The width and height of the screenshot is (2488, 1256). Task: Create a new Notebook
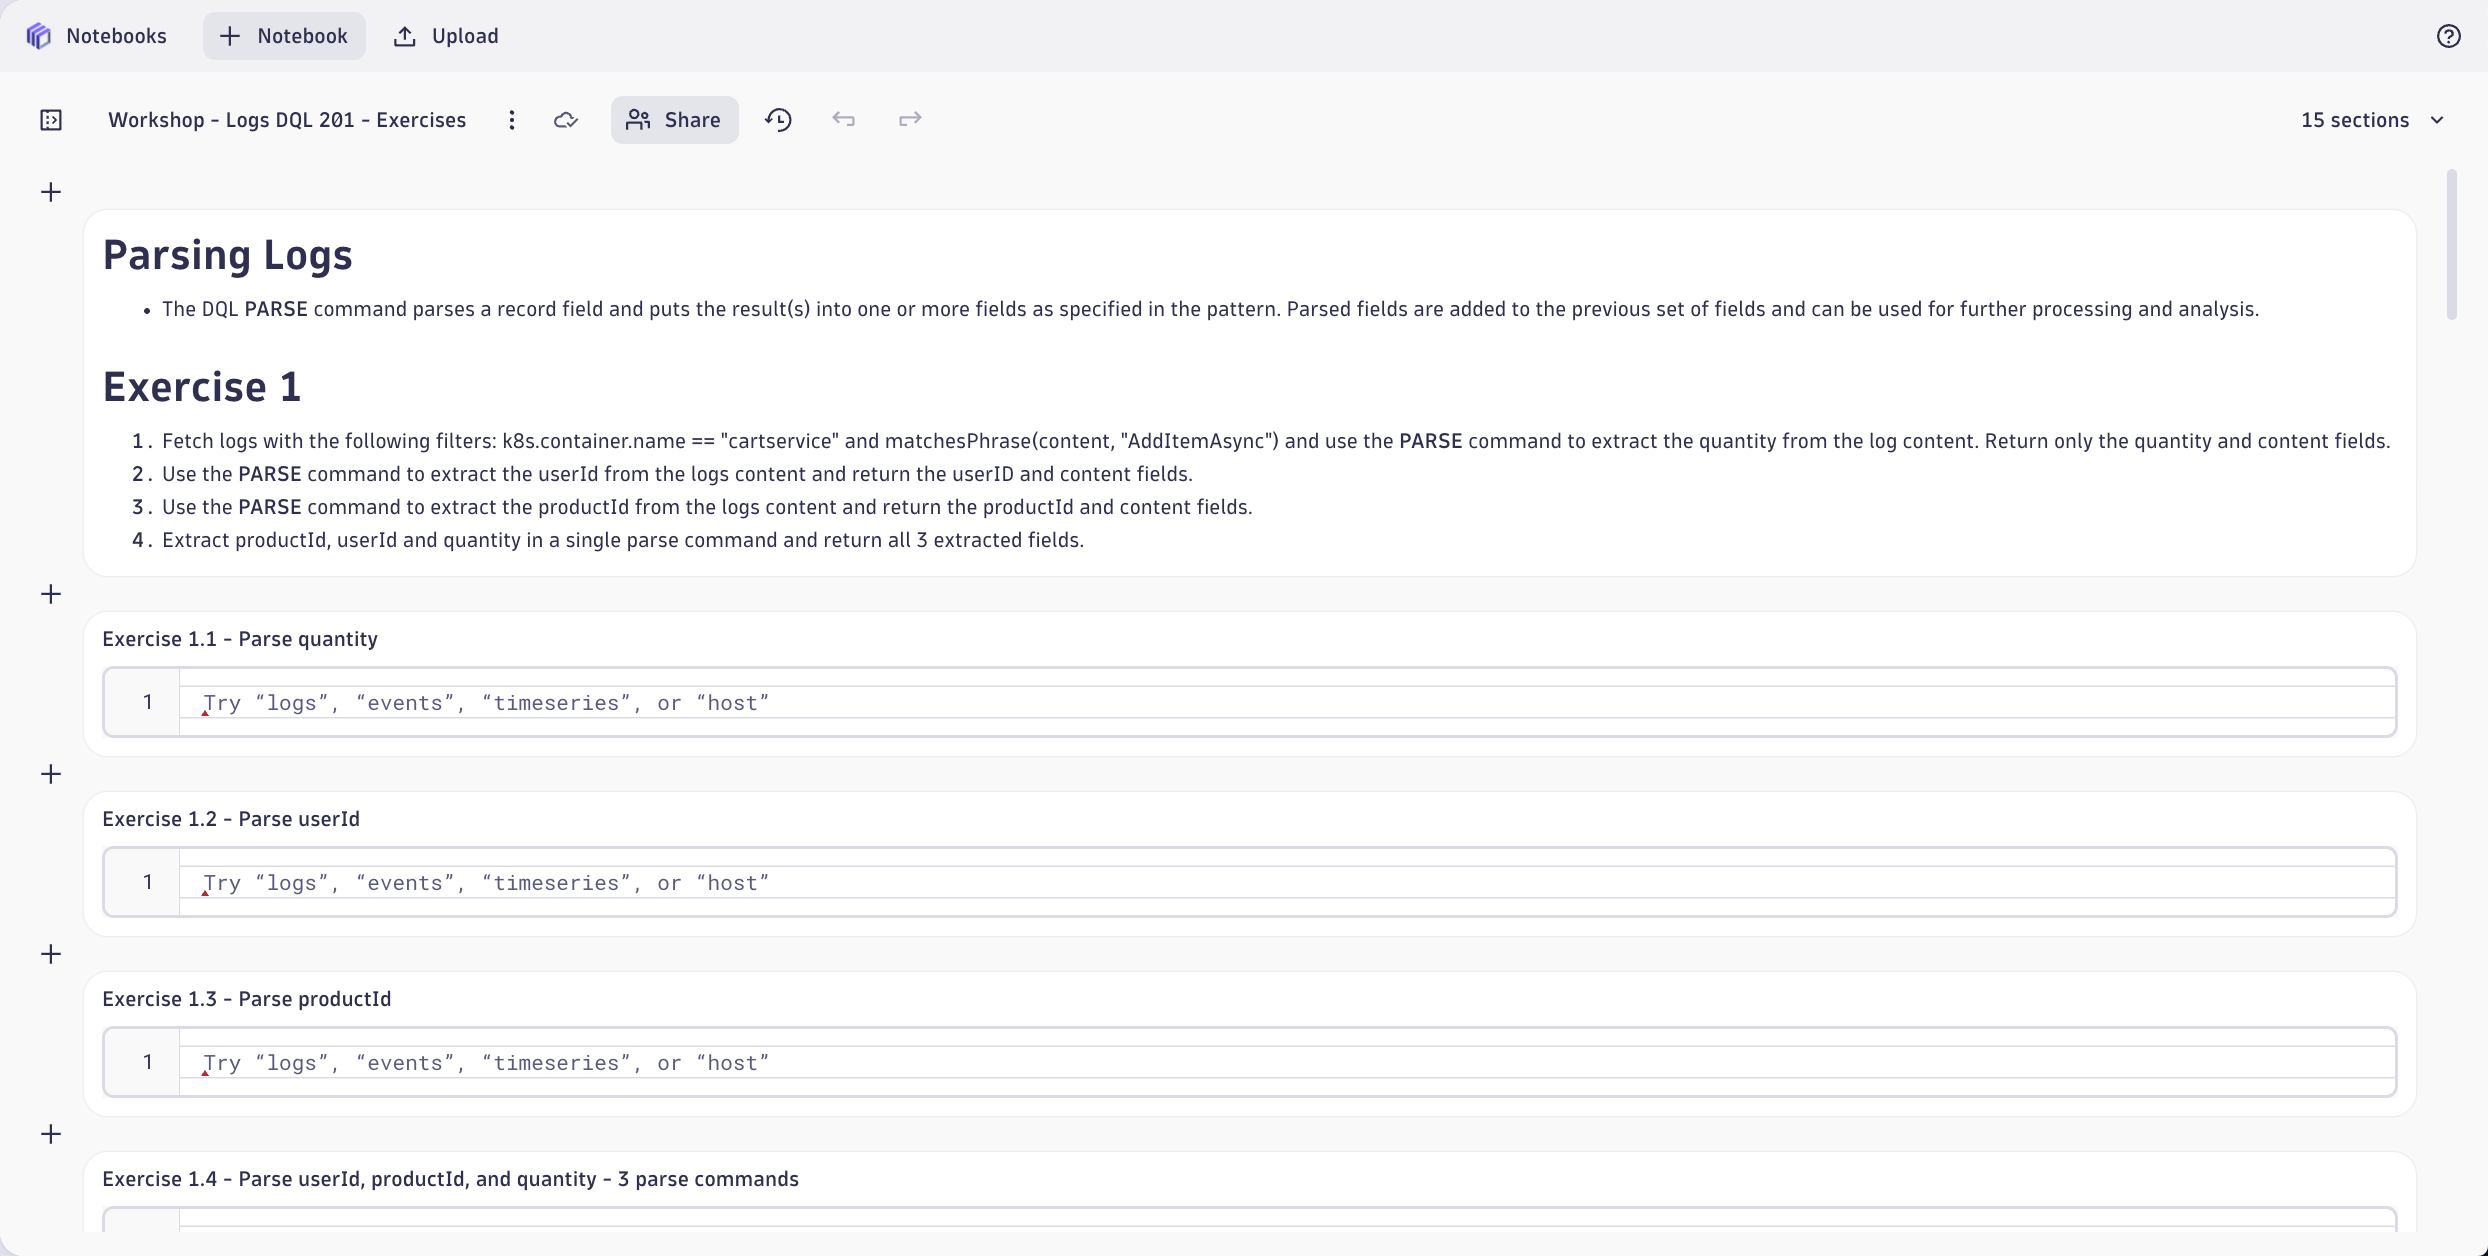pos(284,36)
